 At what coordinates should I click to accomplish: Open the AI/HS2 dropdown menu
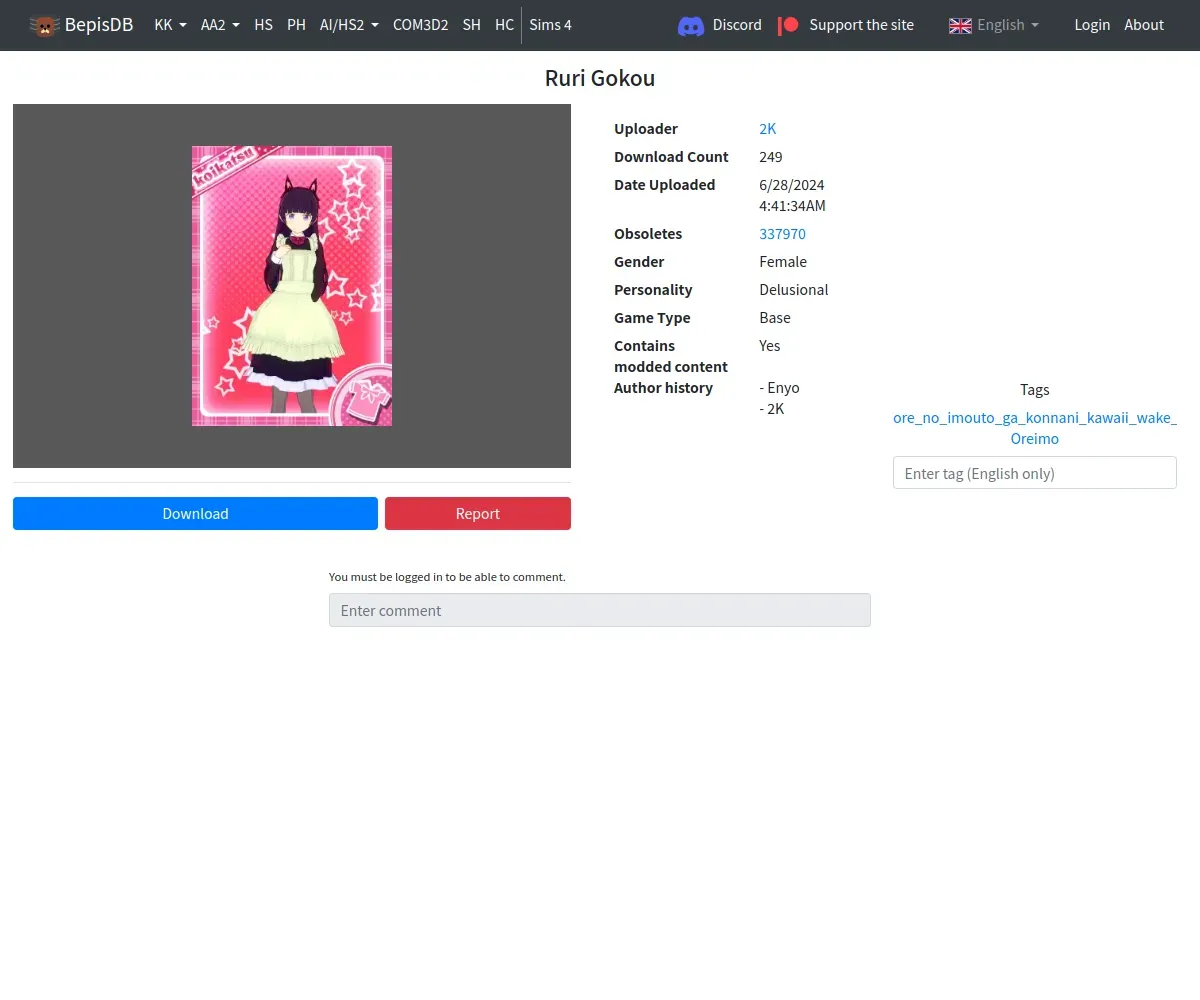click(x=349, y=25)
